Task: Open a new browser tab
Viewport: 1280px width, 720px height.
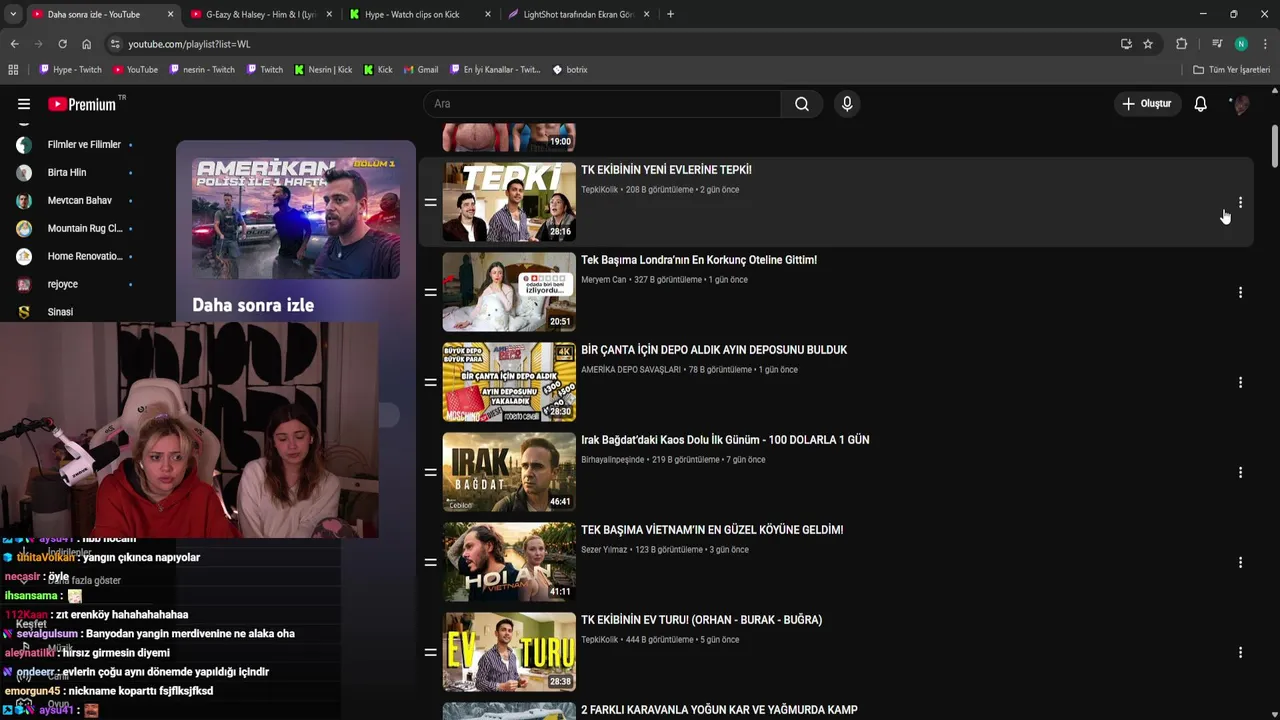Action: 670,14
